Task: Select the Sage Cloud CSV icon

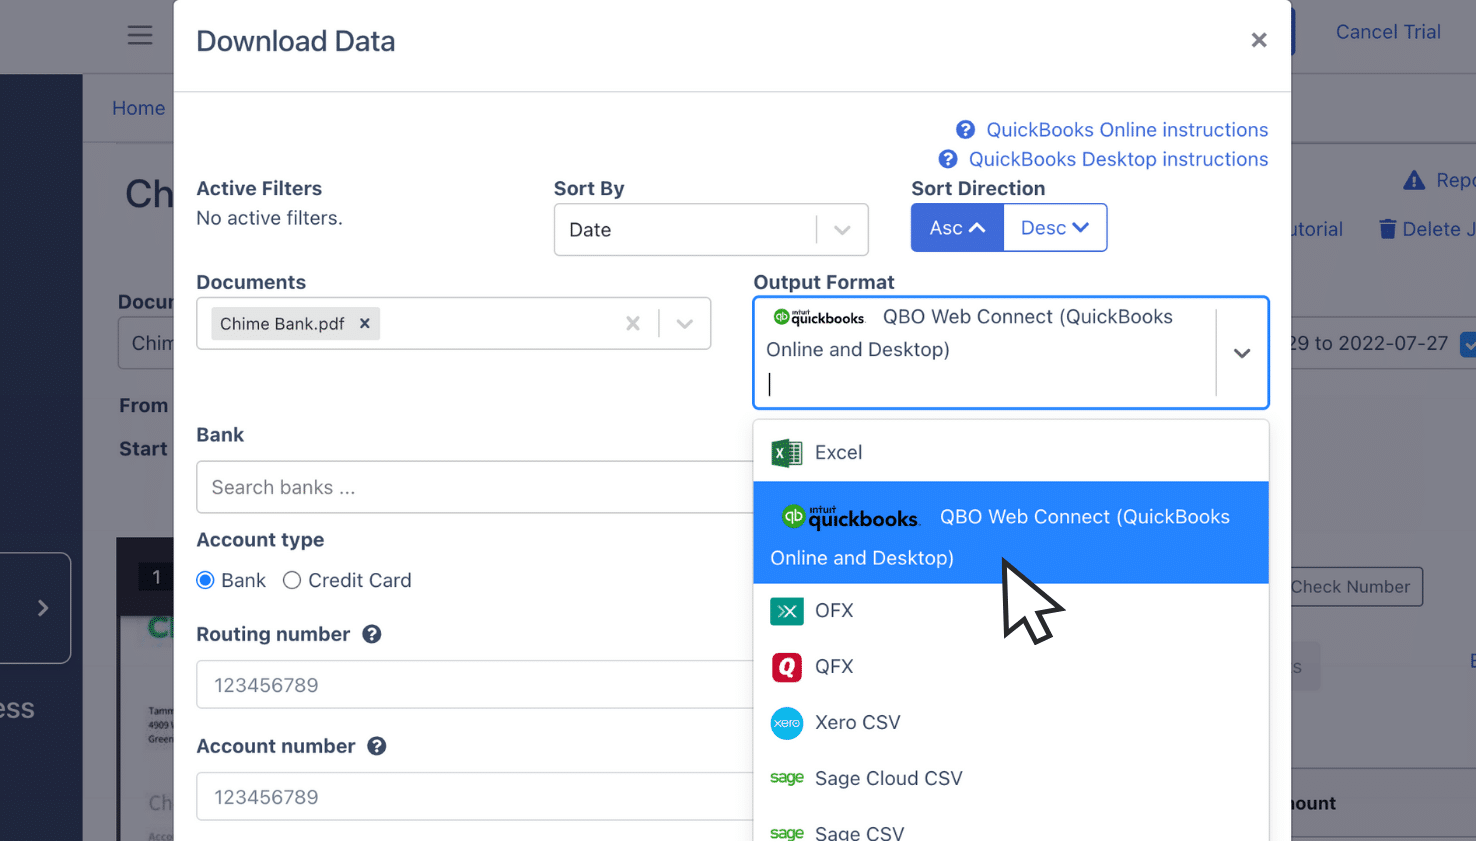Action: 787,779
